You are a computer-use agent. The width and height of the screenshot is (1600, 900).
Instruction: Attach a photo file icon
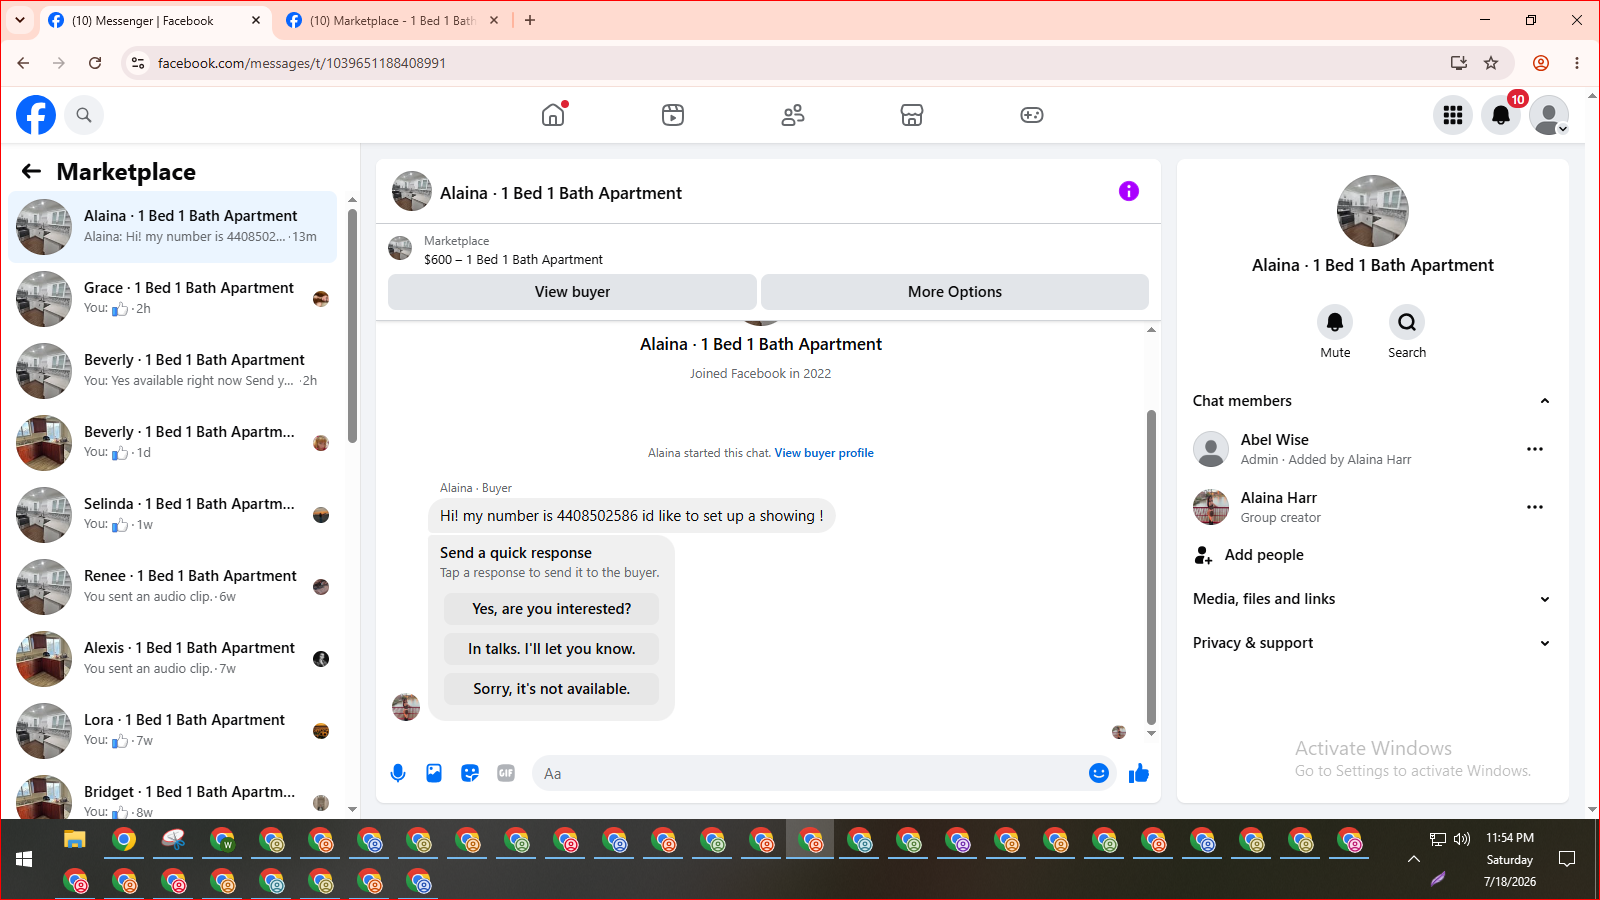point(434,773)
